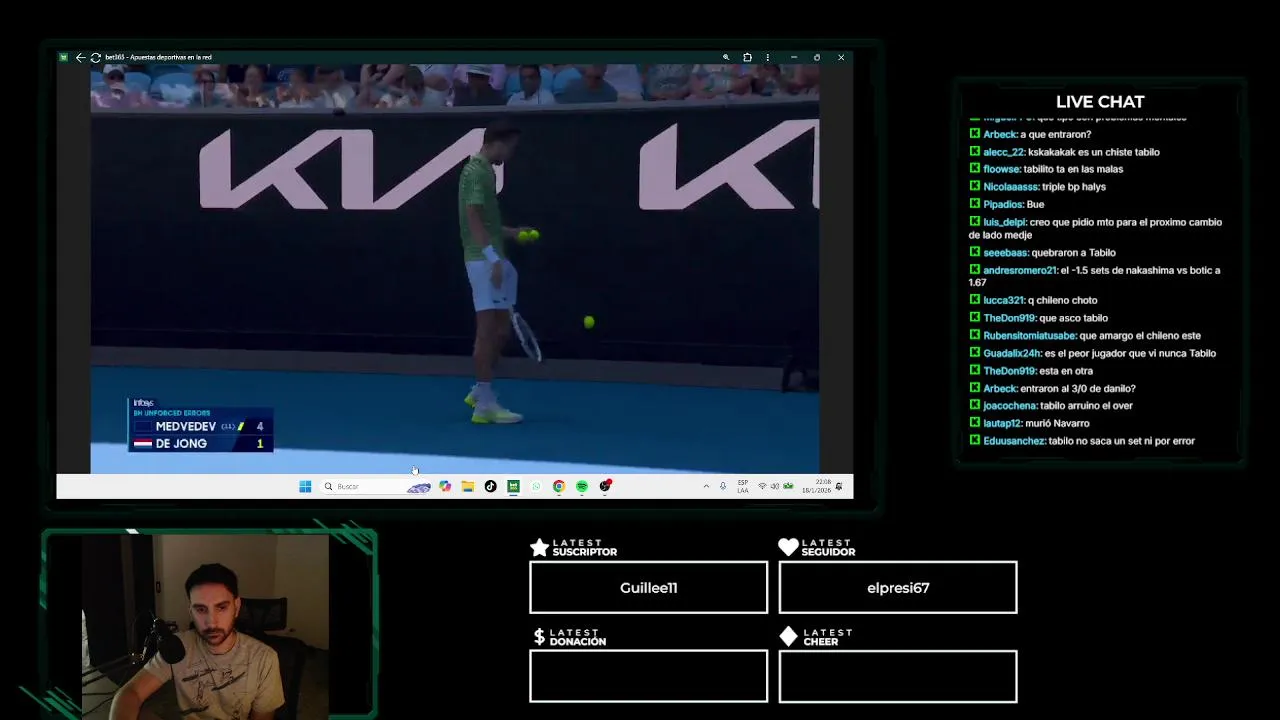Click the Latest Suscriptor star icon
The image size is (1280, 720).
(539, 547)
